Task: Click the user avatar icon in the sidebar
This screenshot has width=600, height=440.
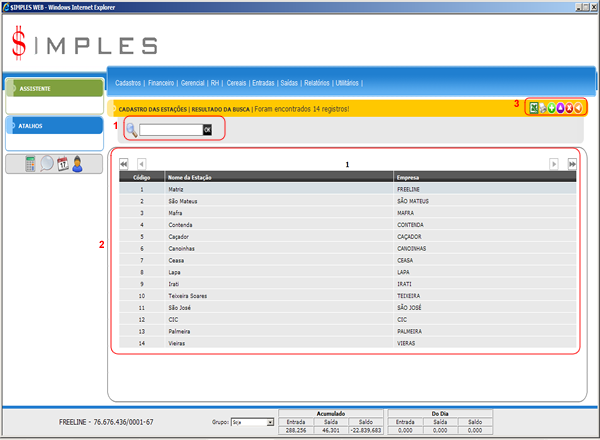Action: point(77,164)
